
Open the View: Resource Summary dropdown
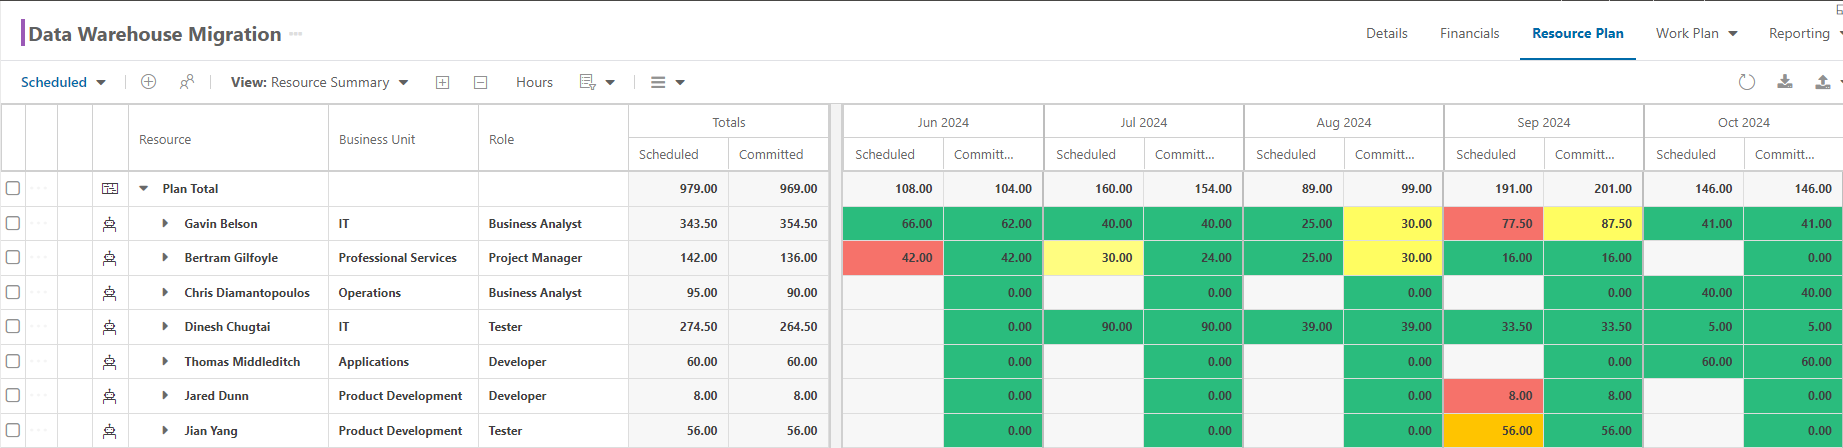tap(319, 82)
